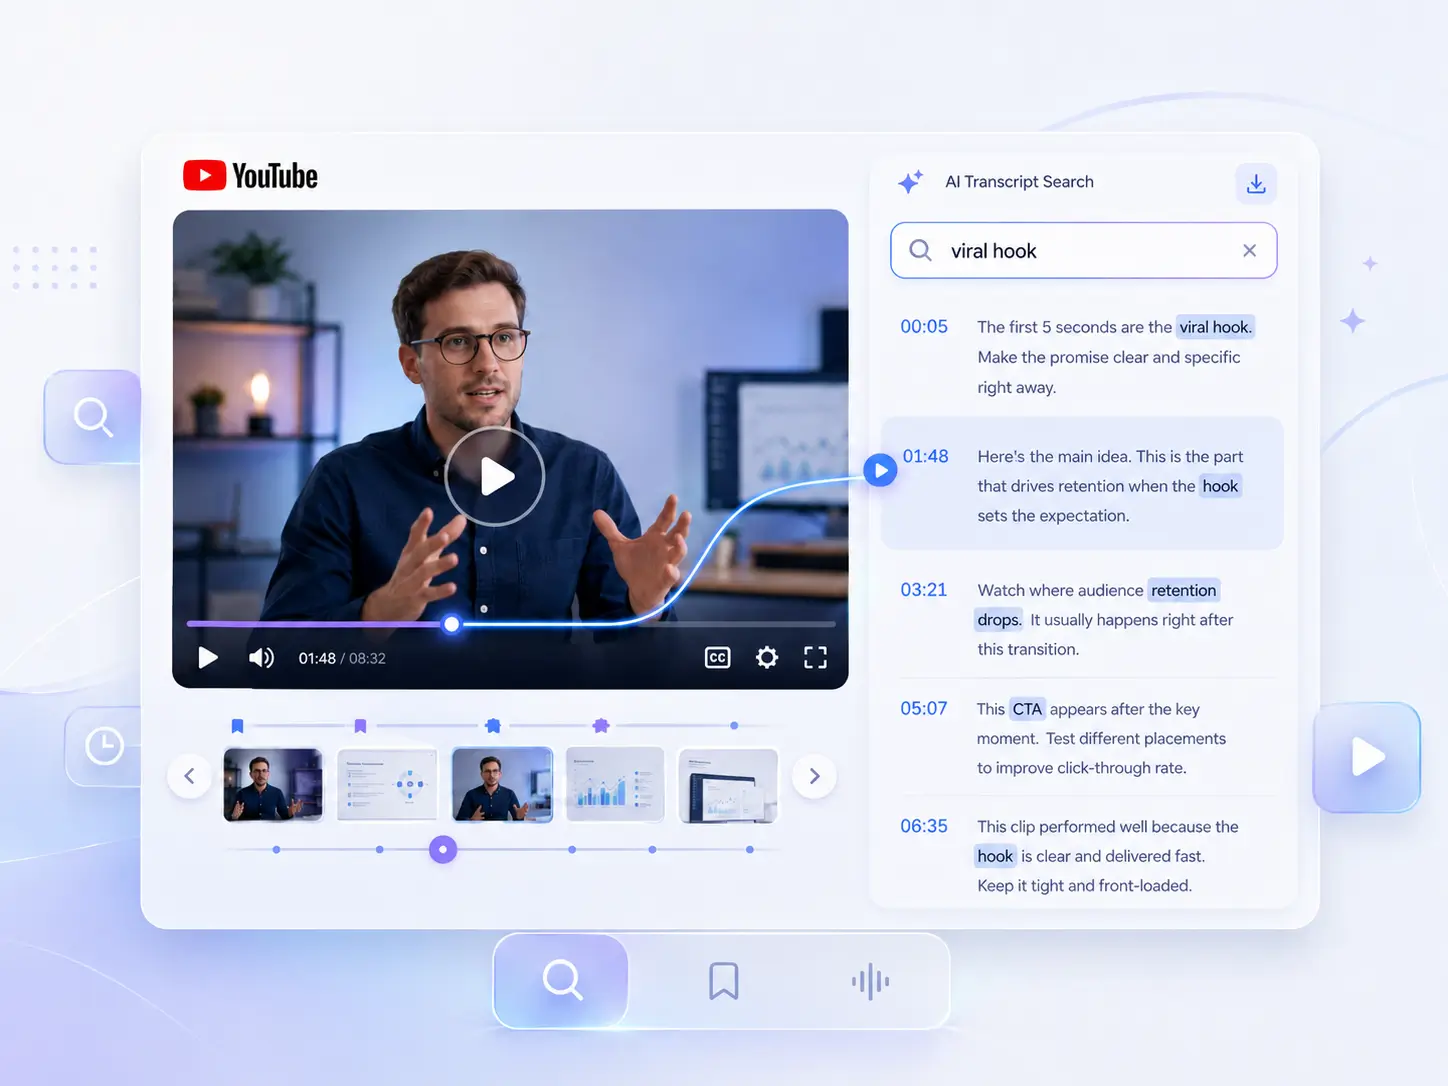Select the highlighted third thumbnail
This screenshot has height=1086, width=1448.
(x=502, y=785)
